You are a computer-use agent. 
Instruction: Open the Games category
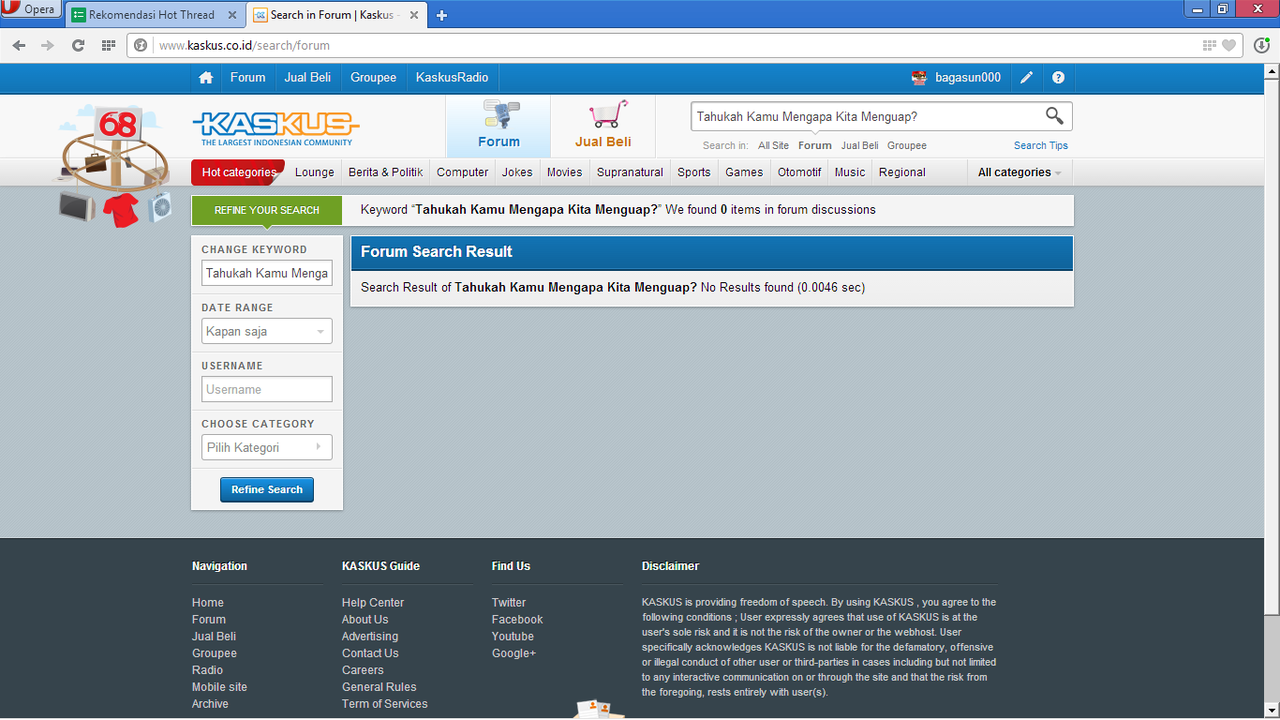coord(744,172)
